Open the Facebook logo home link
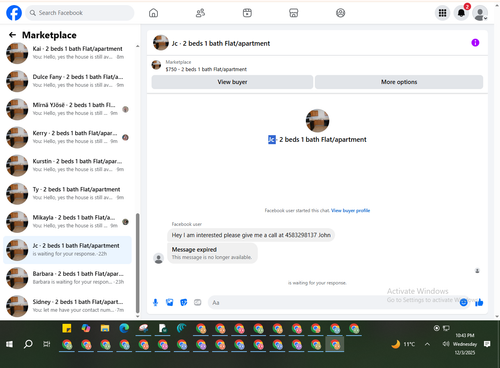The height and width of the screenshot is (368, 500). (14, 13)
